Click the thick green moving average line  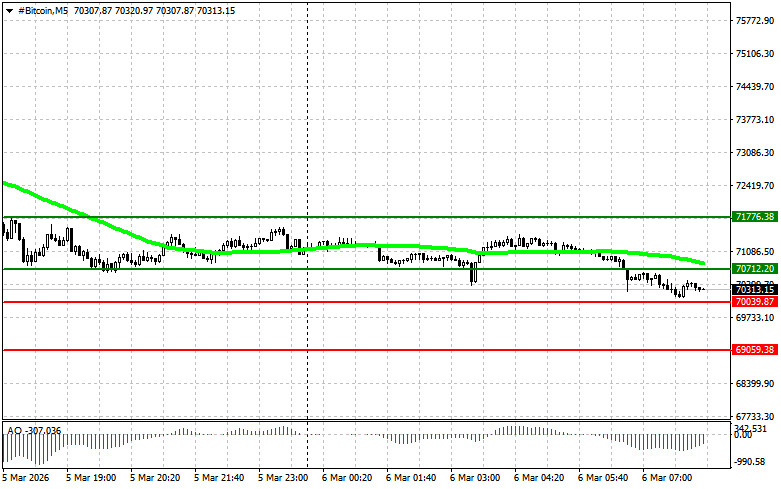pos(400,245)
